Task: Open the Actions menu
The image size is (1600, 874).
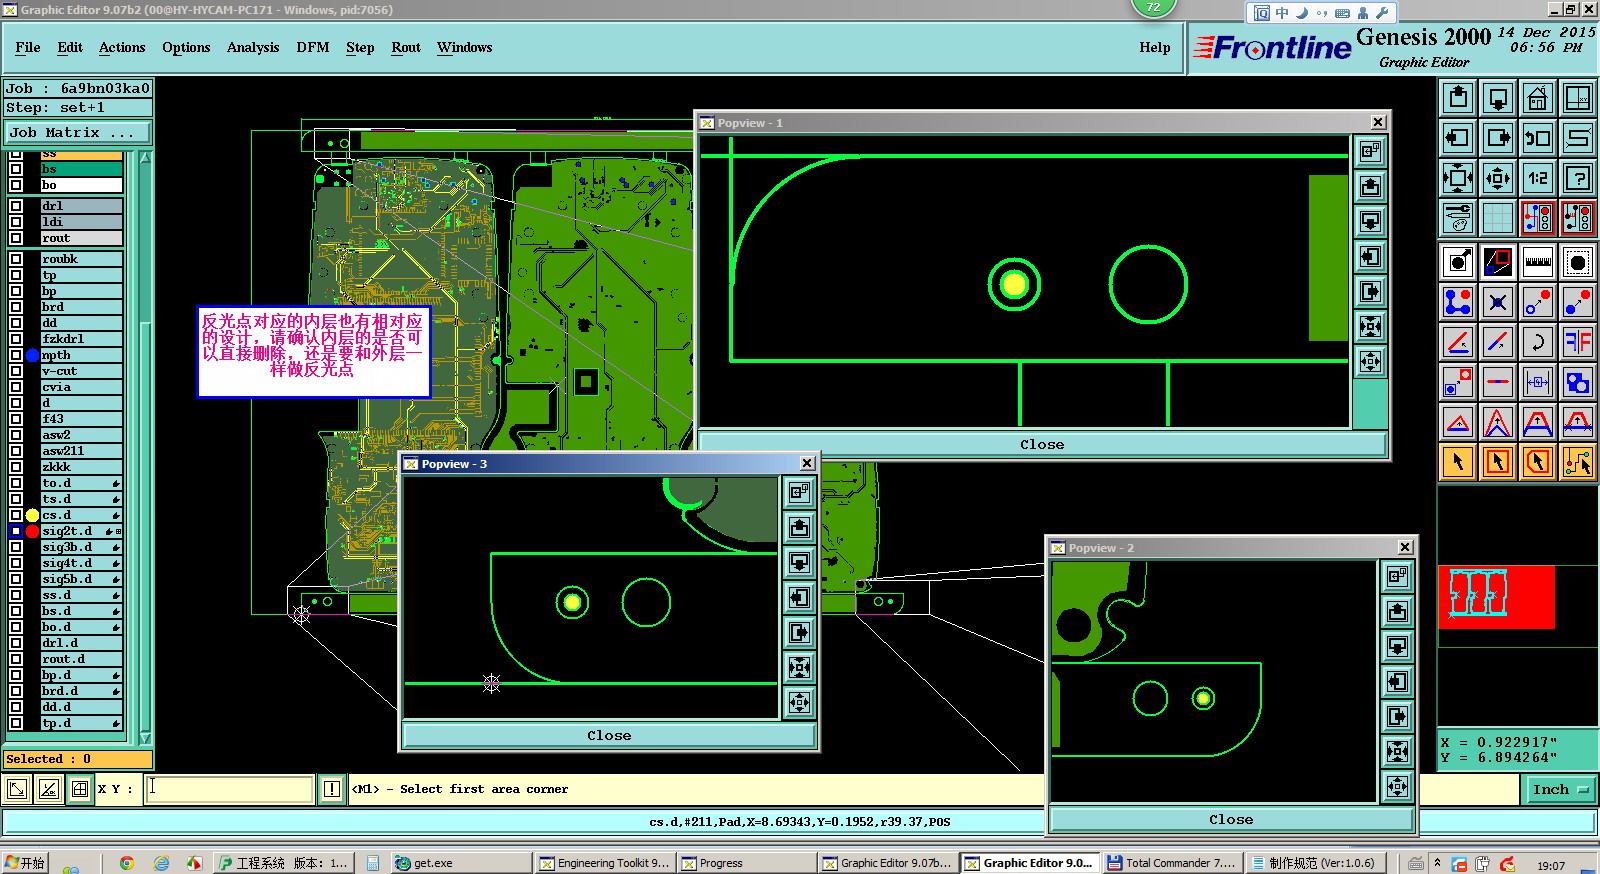Action: click(122, 47)
